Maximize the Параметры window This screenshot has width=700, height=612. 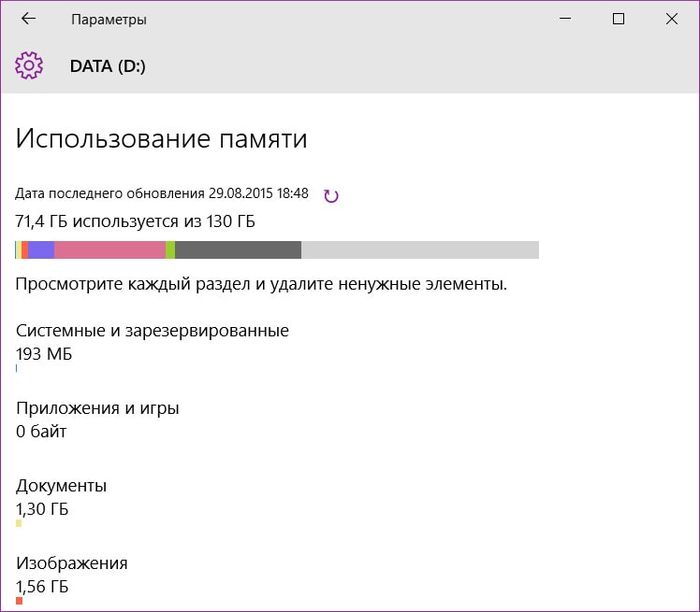tap(618, 19)
